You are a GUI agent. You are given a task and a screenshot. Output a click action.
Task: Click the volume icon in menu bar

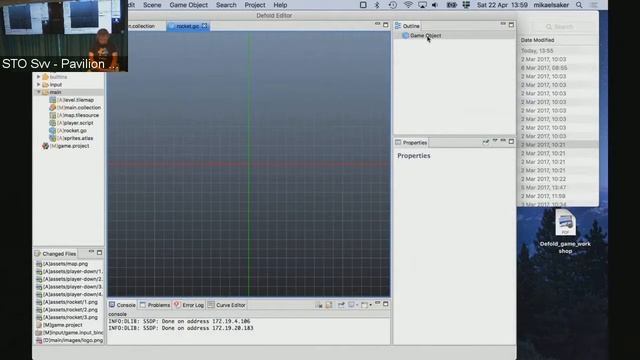pos(435,5)
